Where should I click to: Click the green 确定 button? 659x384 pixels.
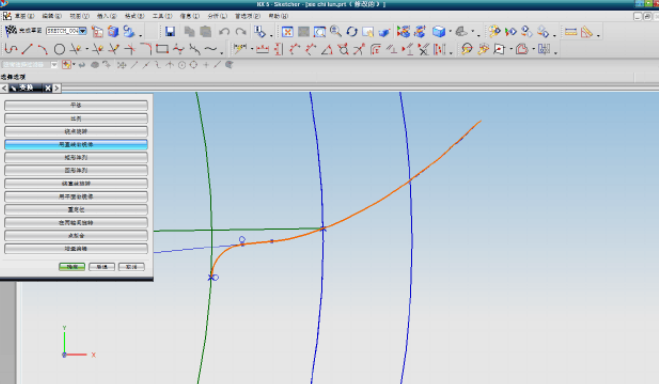72,267
